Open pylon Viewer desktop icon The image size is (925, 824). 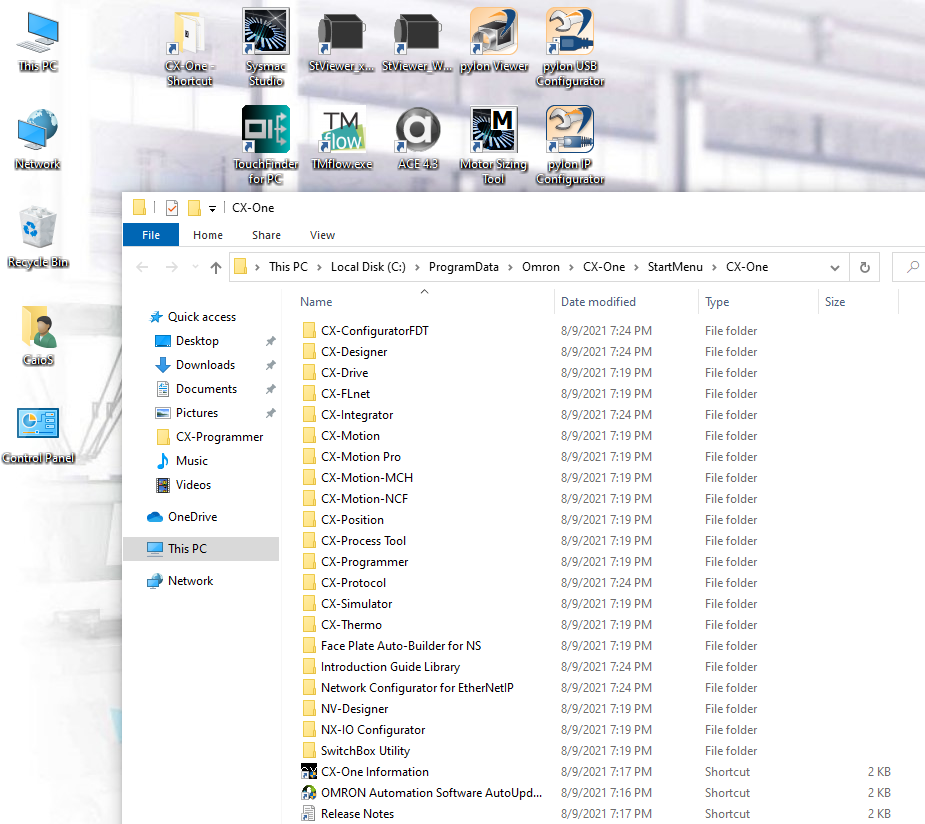[494, 40]
